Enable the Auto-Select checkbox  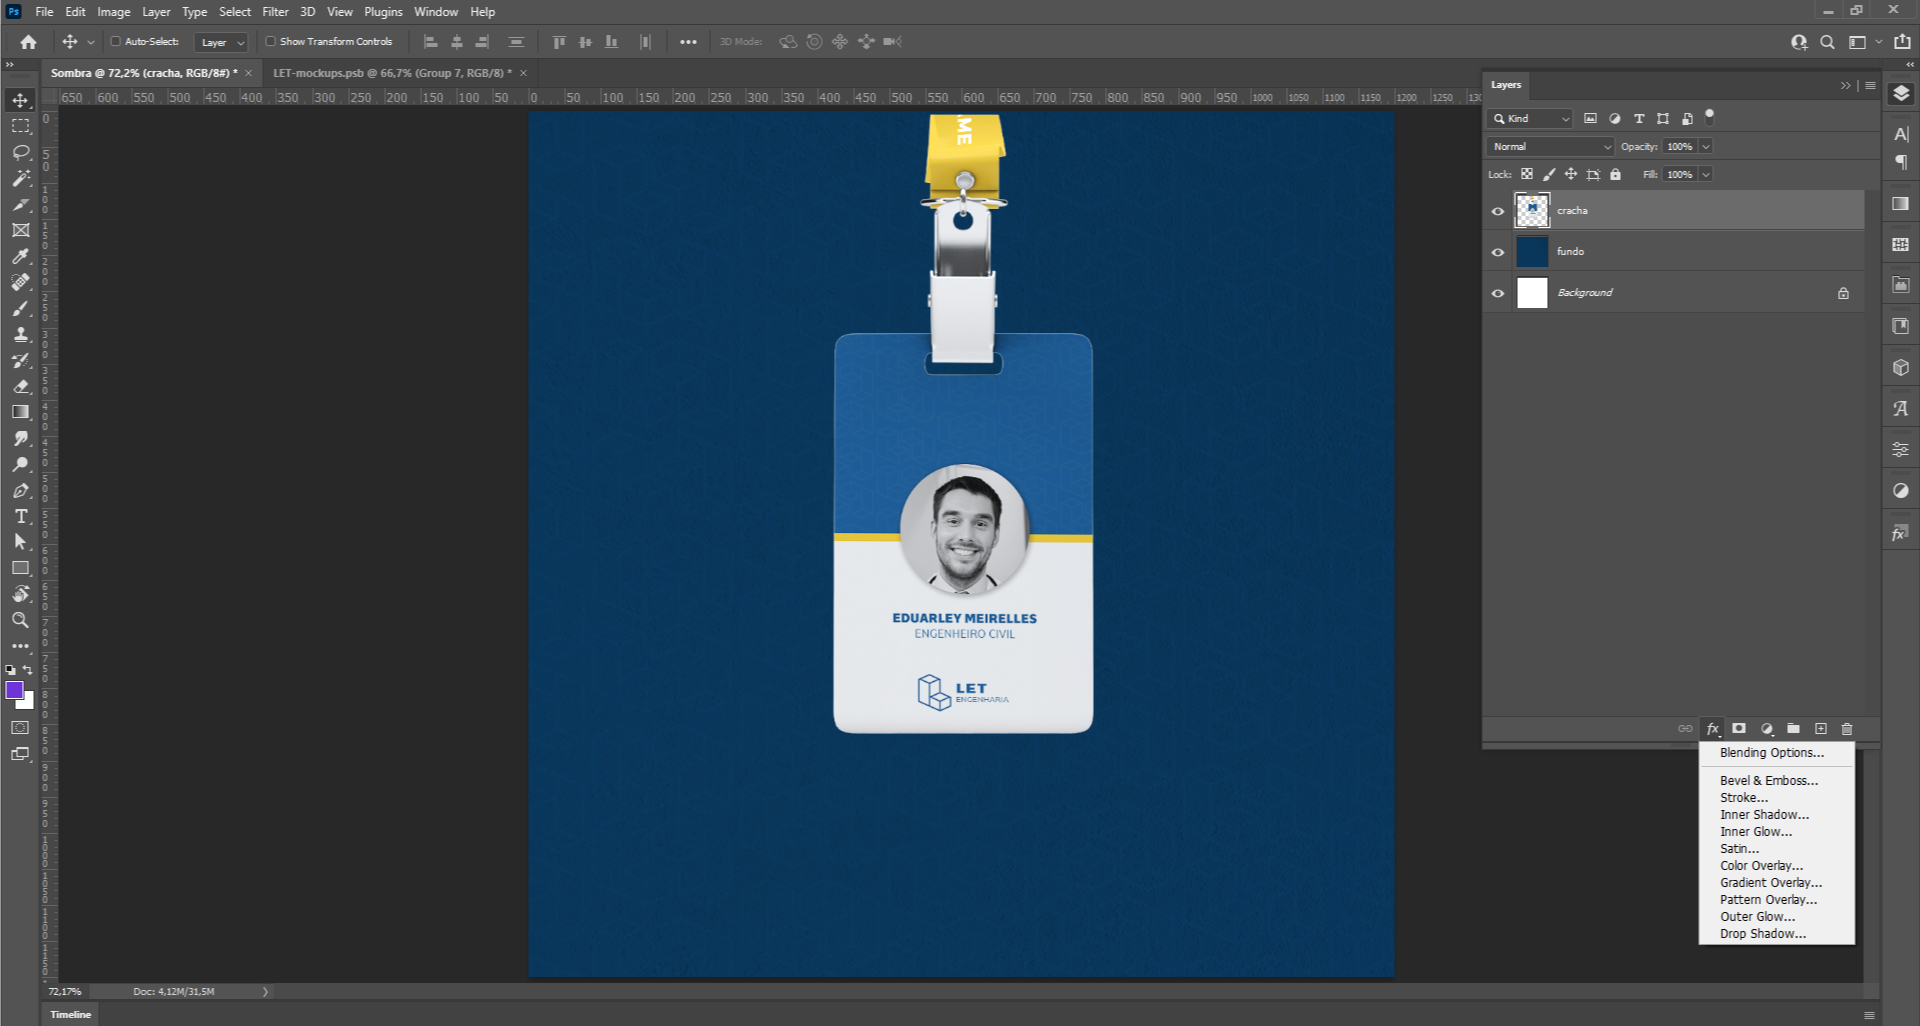[116, 42]
